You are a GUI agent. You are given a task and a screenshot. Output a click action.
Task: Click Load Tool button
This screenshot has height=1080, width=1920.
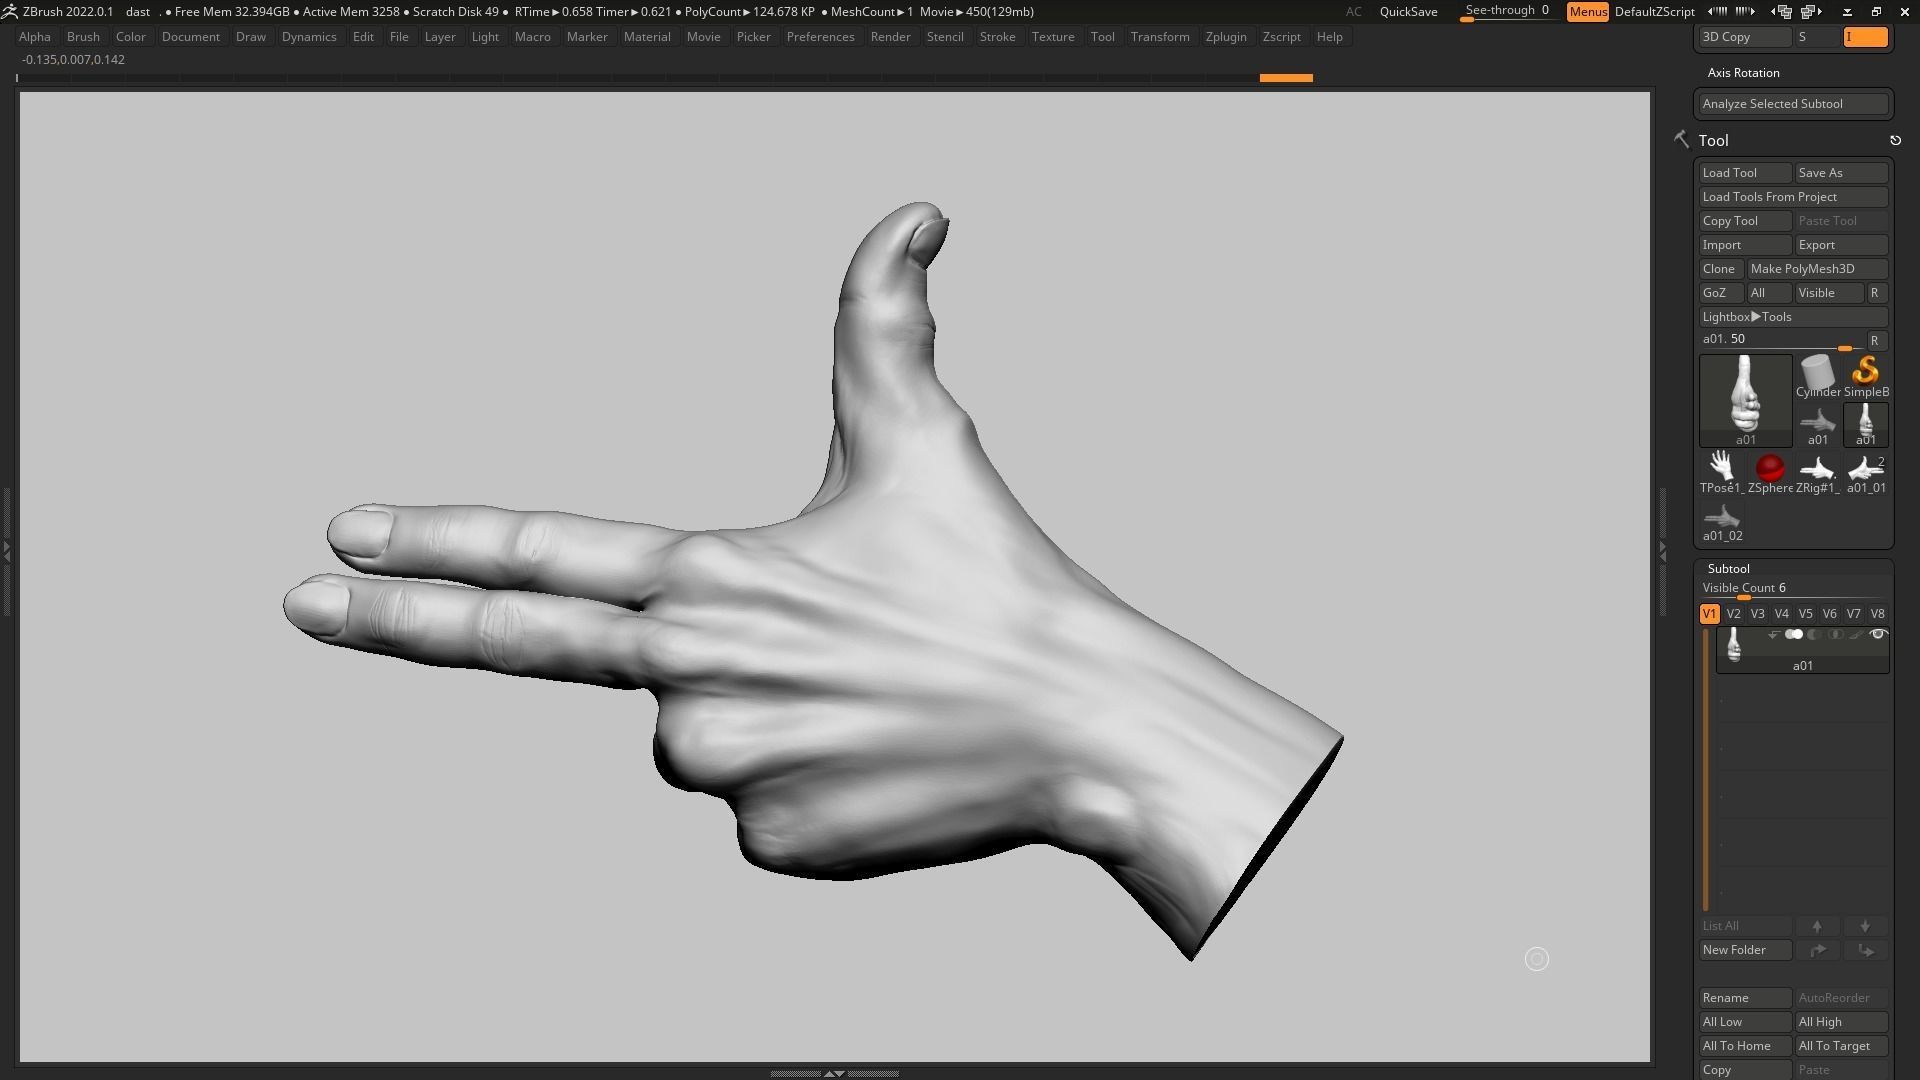(x=1745, y=173)
